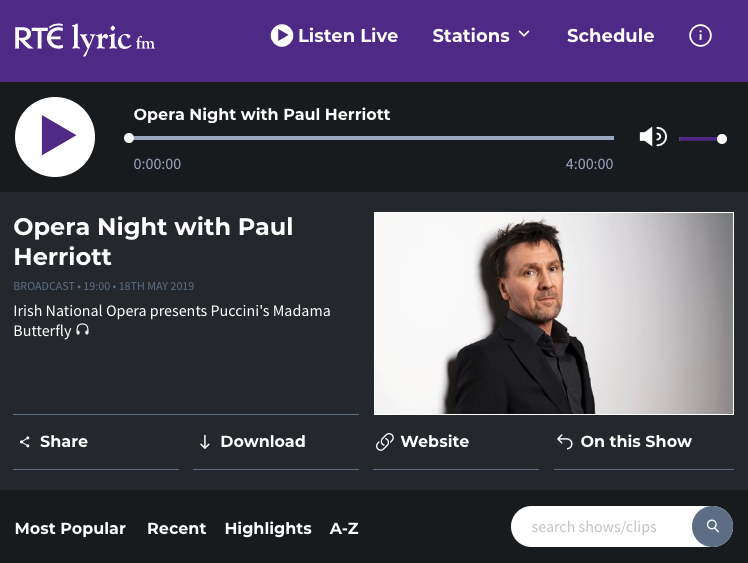Image resolution: width=748 pixels, height=563 pixels.
Task: Click into the search shows/clips field
Action: tap(600, 526)
